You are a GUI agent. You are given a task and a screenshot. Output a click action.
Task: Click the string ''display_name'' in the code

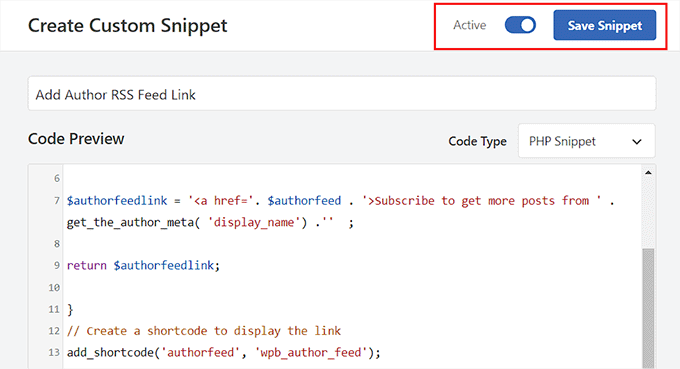[x=254, y=222]
